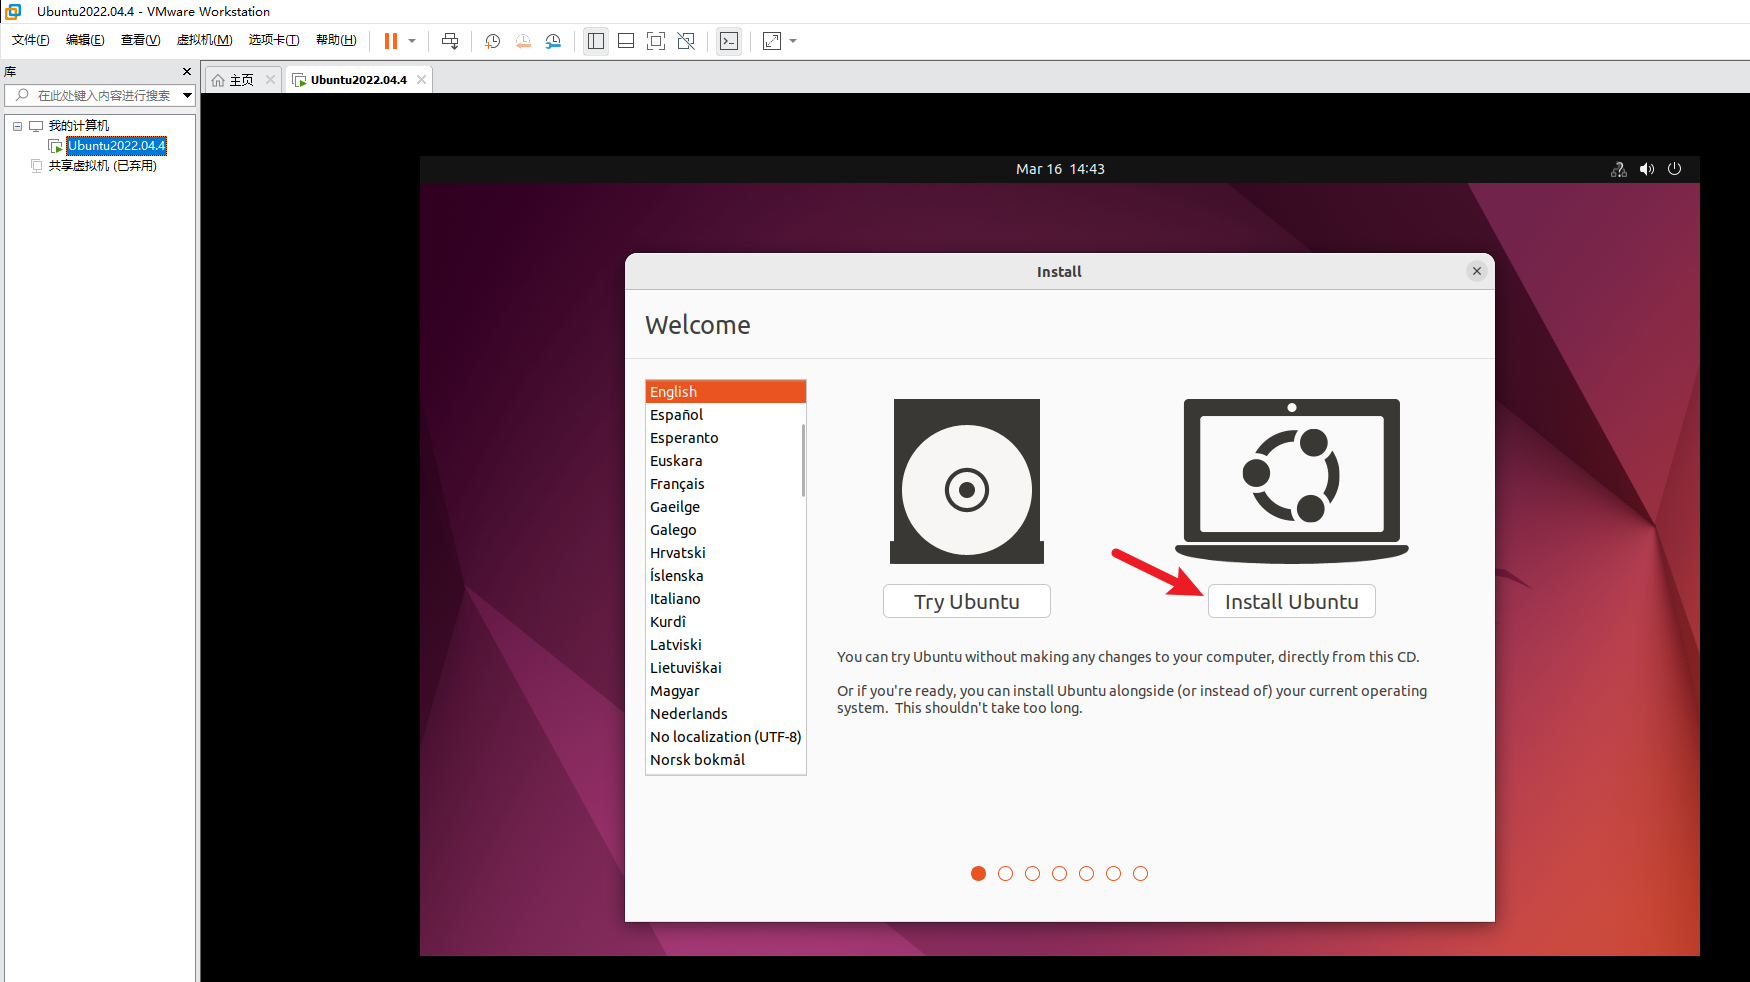Close the Install dialog

[x=1477, y=271]
